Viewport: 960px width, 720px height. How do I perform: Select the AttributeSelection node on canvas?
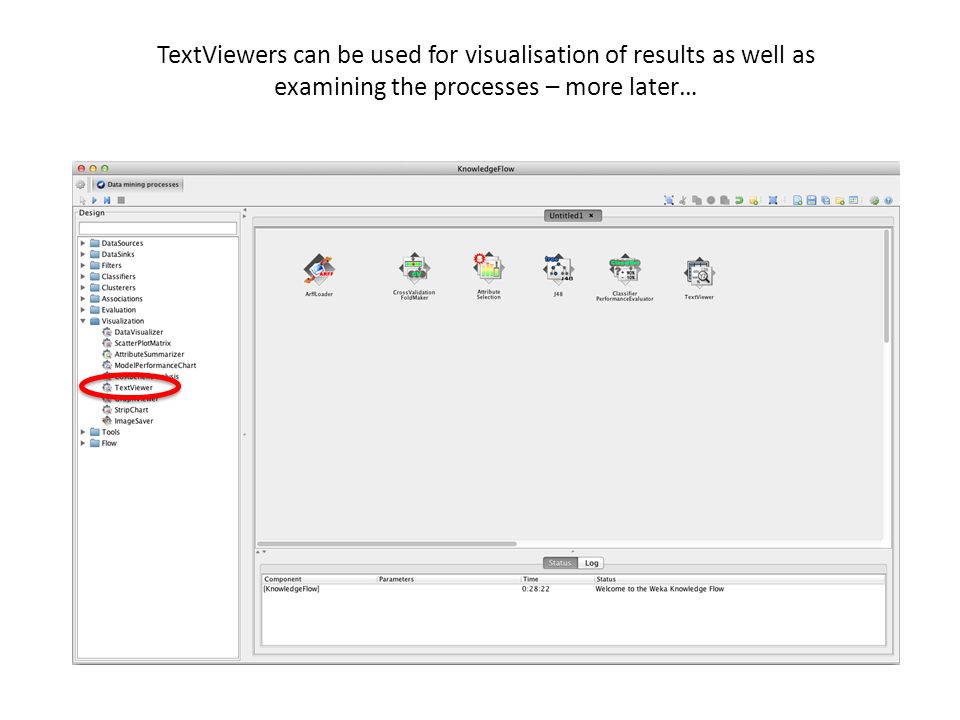click(x=489, y=268)
